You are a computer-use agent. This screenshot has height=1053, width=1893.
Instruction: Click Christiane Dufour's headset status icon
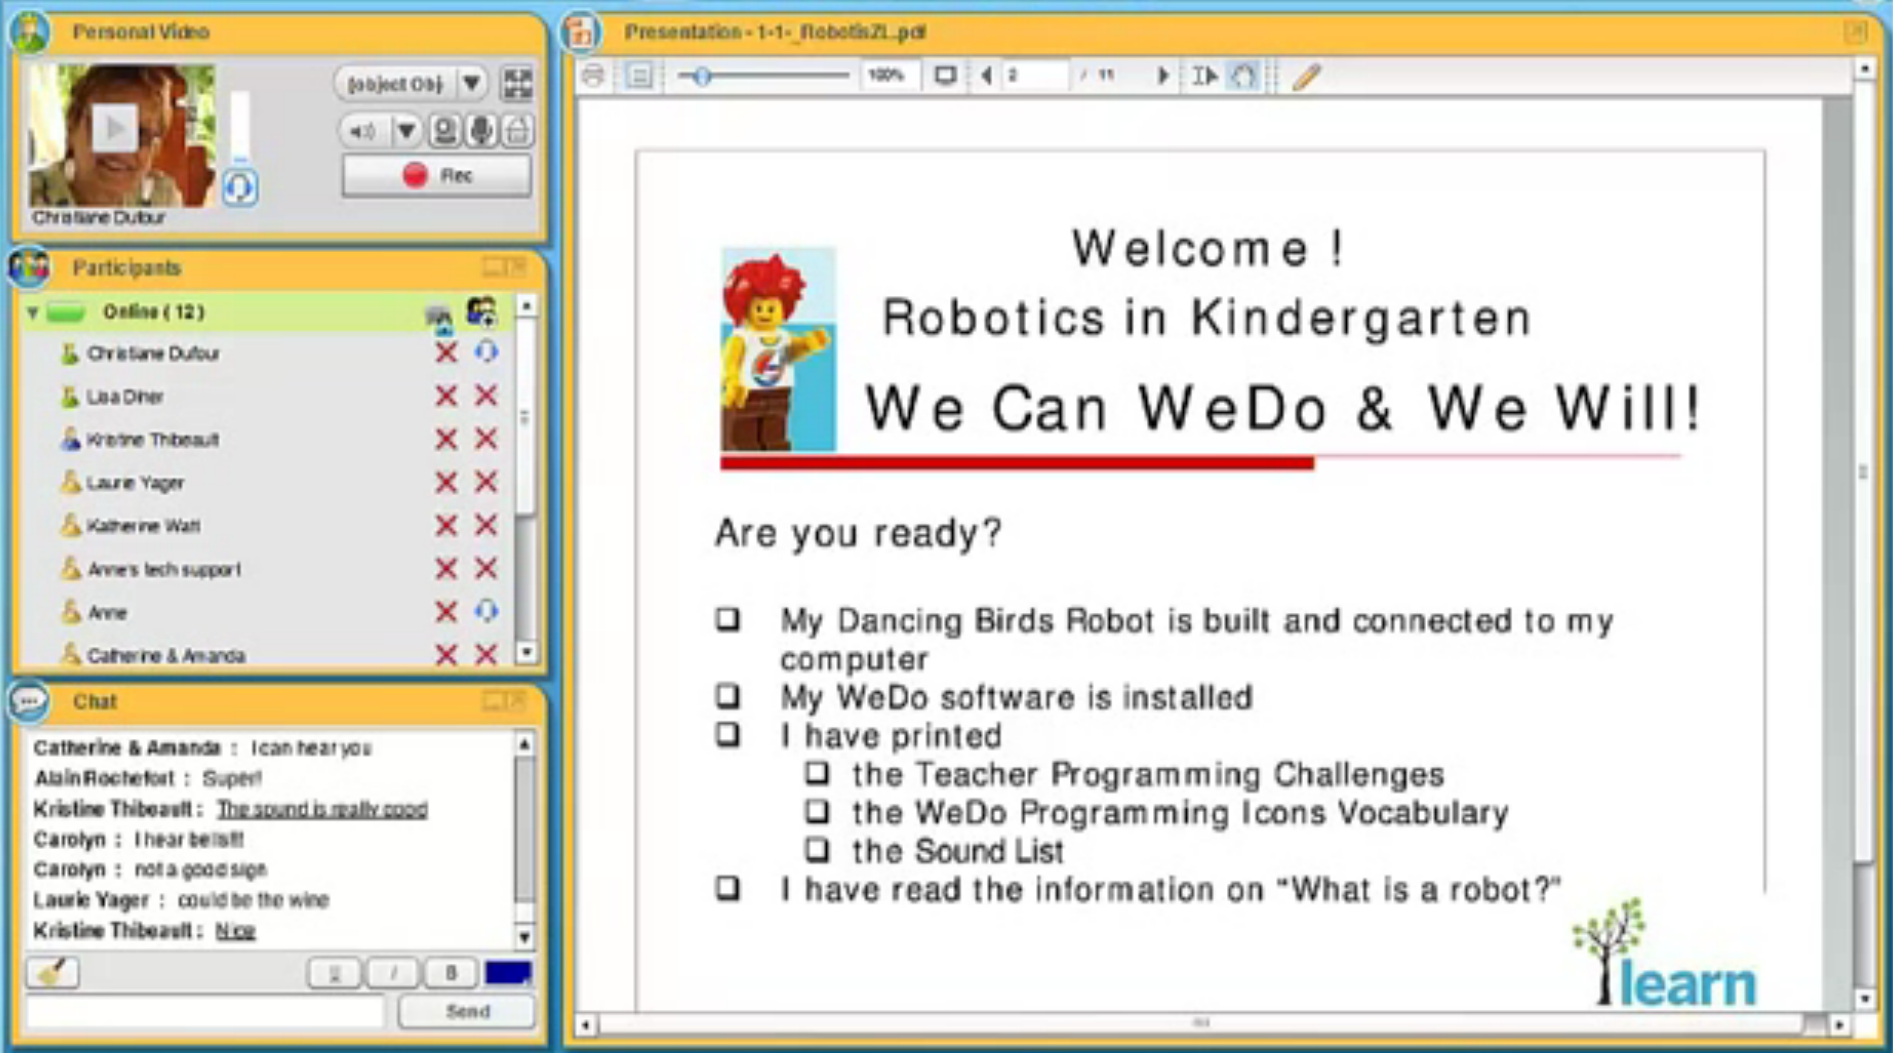tap(486, 352)
